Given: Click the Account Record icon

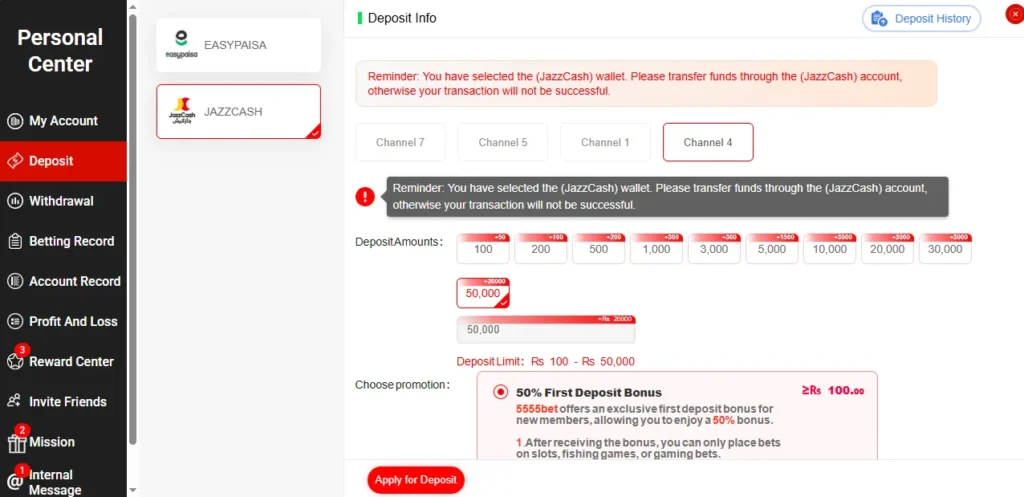Looking at the screenshot, I should click(x=15, y=281).
